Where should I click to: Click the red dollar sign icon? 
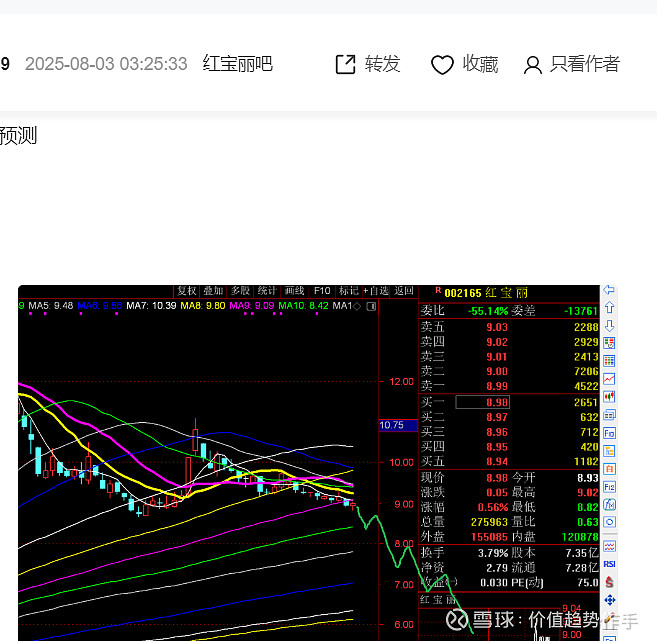click(609, 582)
